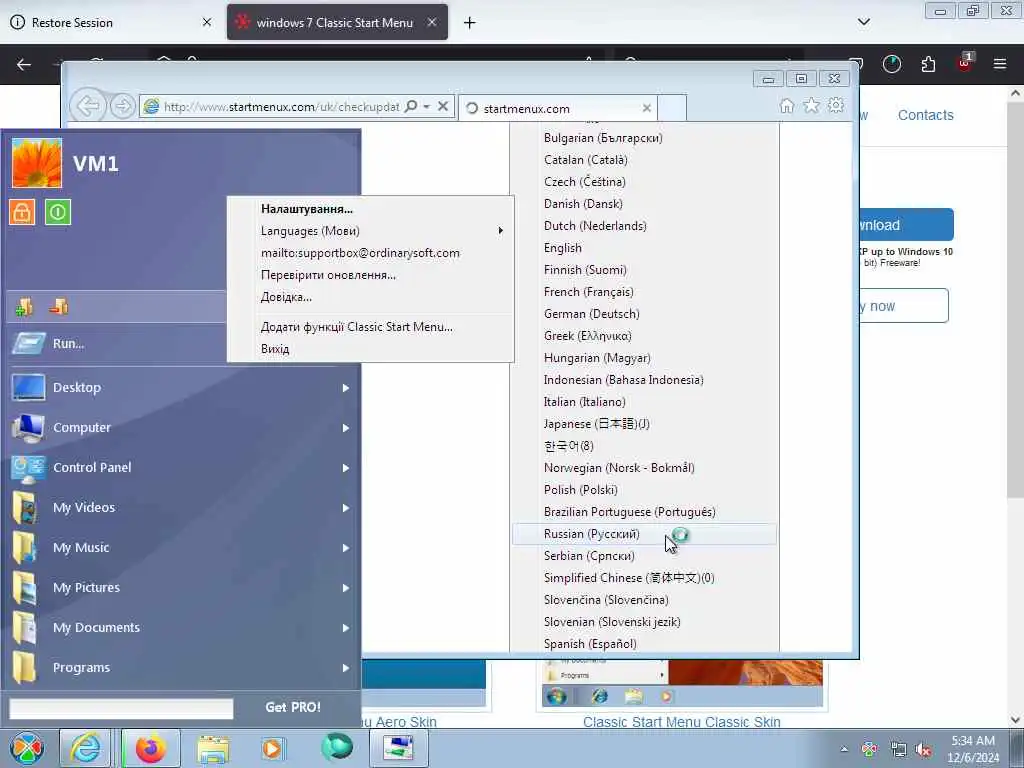Click the IE stop loading X icon
The height and width of the screenshot is (768, 1024).
click(x=443, y=106)
